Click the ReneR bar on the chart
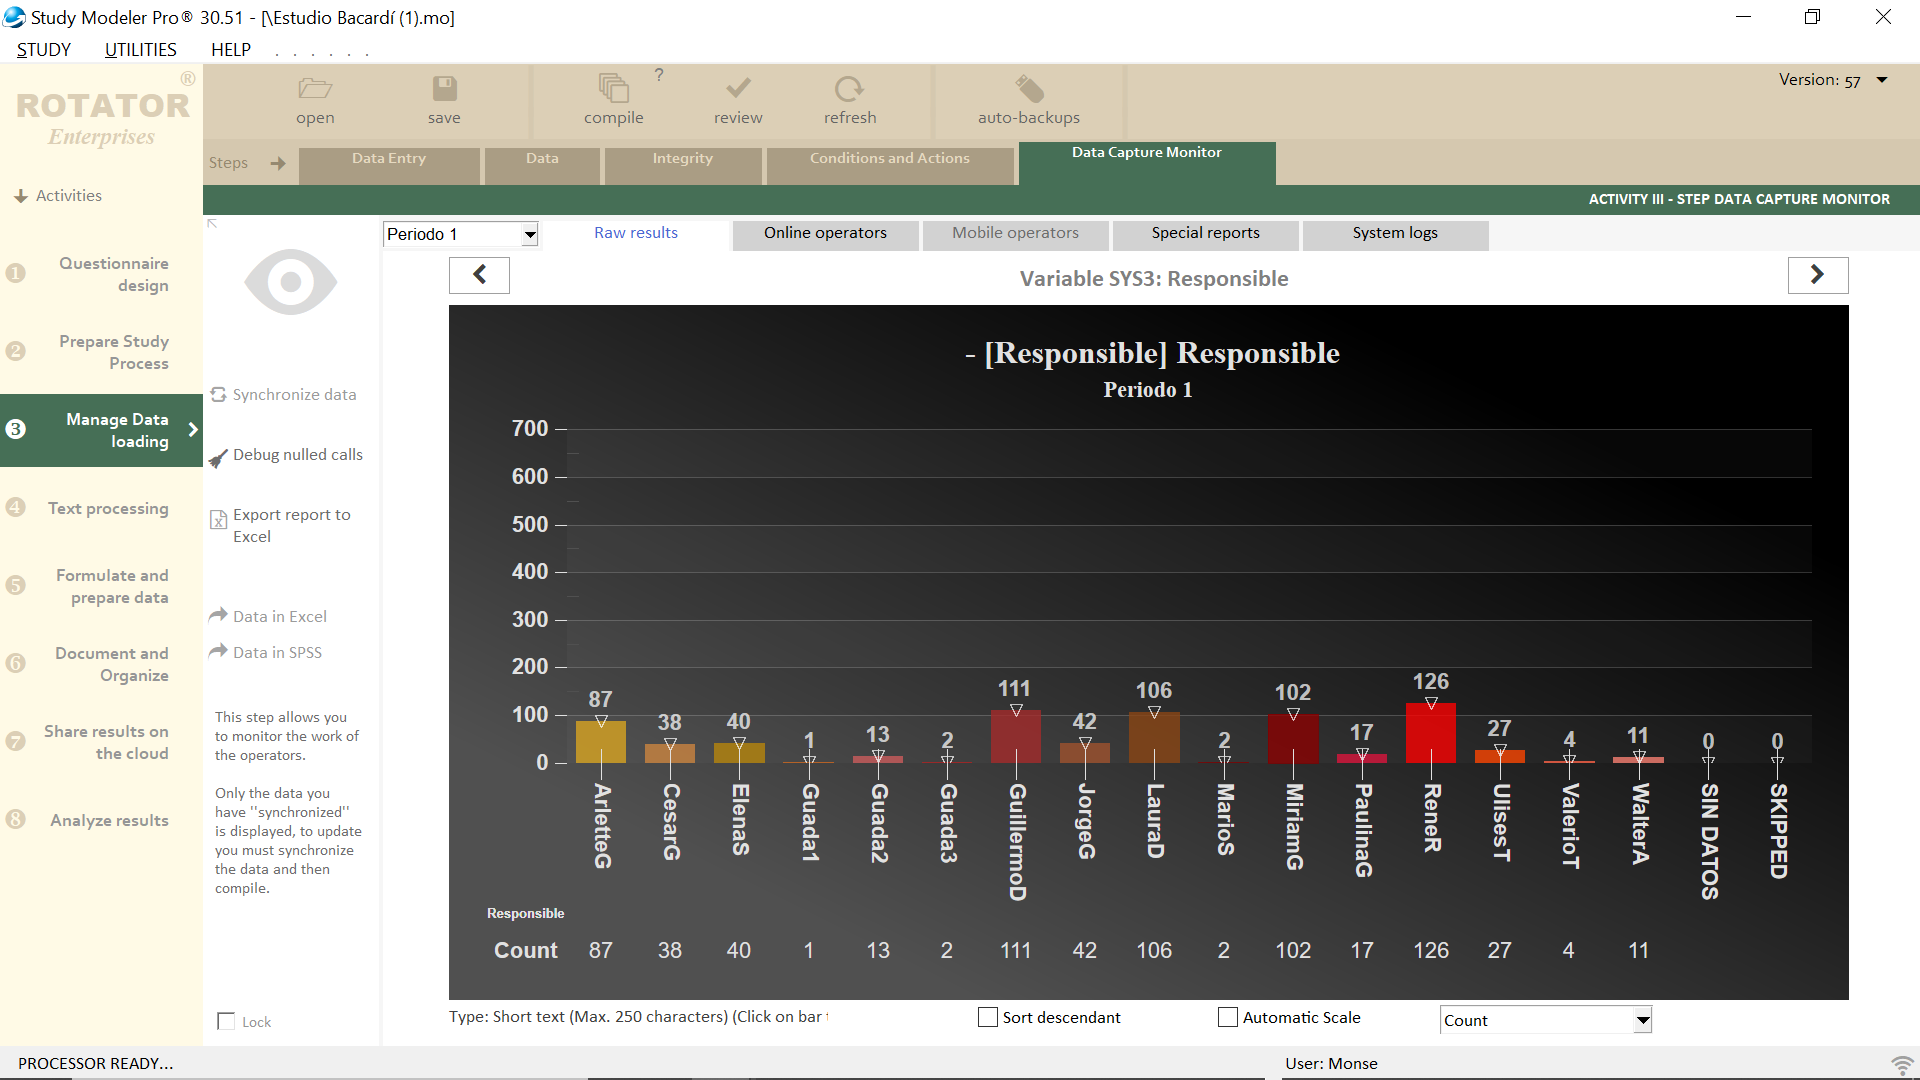 click(x=1432, y=735)
